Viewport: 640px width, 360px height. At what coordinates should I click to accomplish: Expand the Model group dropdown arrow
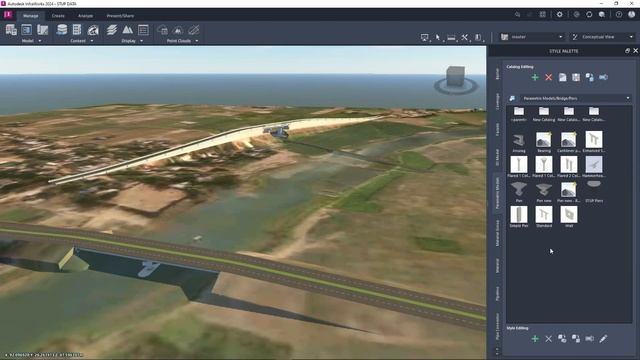(40, 41)
